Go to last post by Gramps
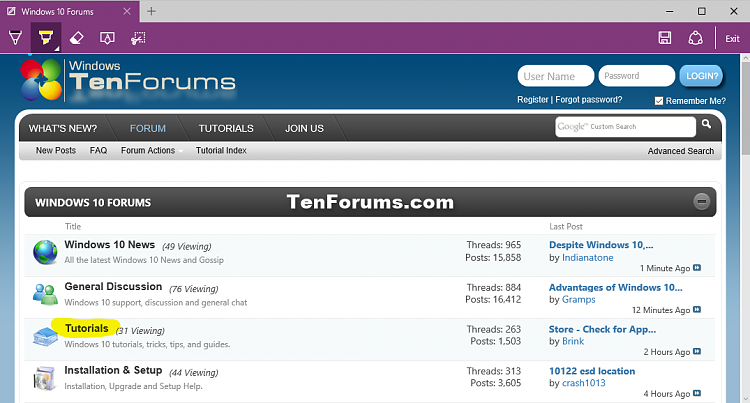The image size is (750, 403). coord(697,310)
